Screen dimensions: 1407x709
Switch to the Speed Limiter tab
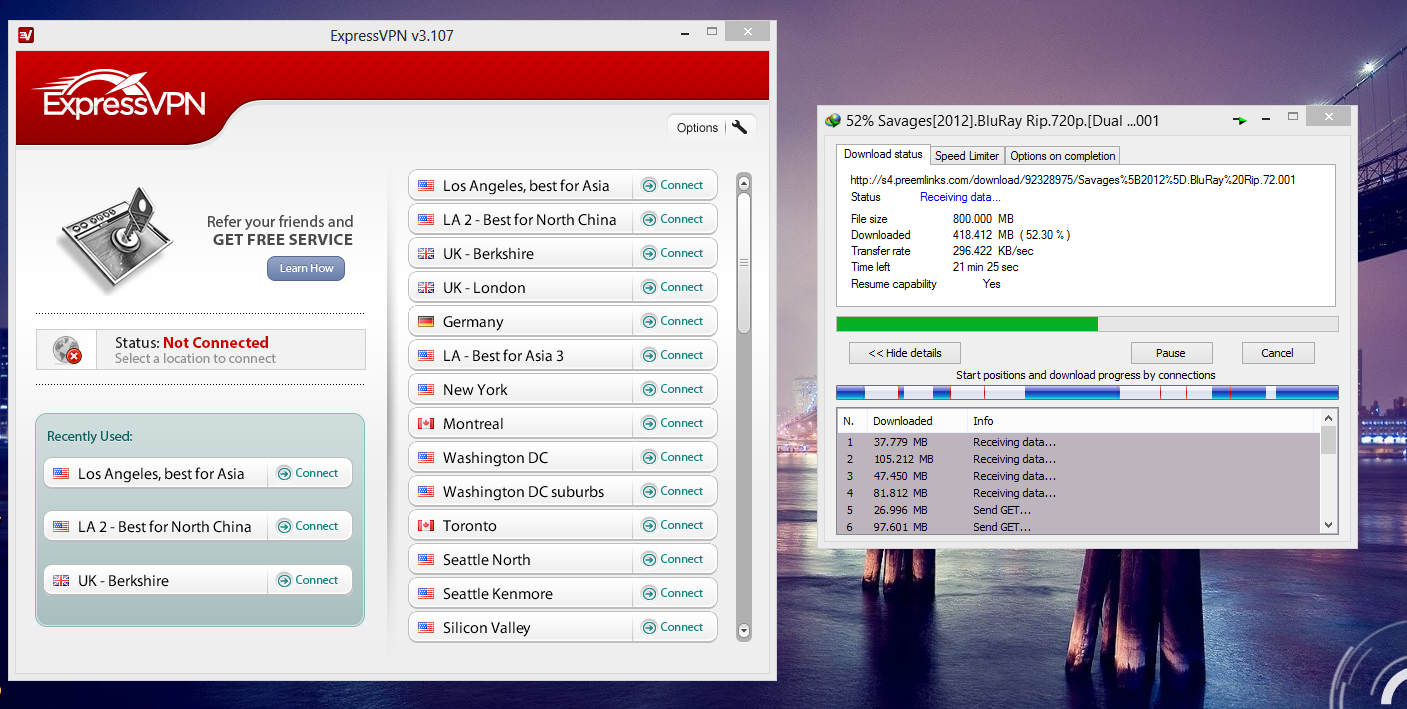967,156
